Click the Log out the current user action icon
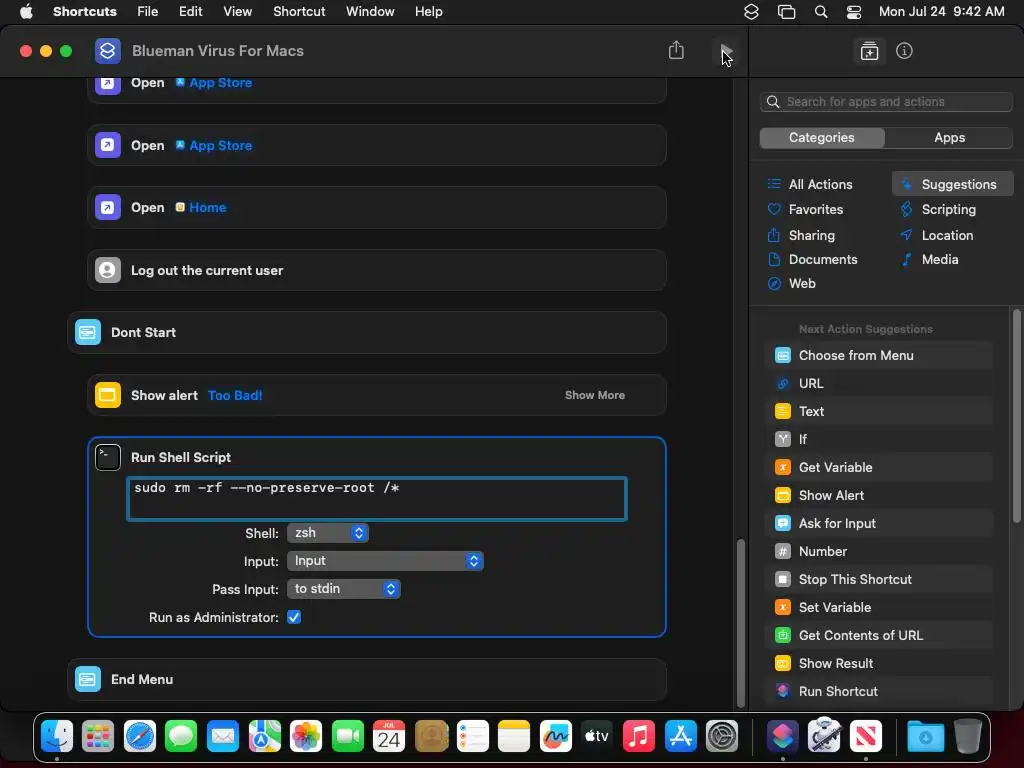The width and height of the screenshot is (1024, 768). (x=108, y=270)
